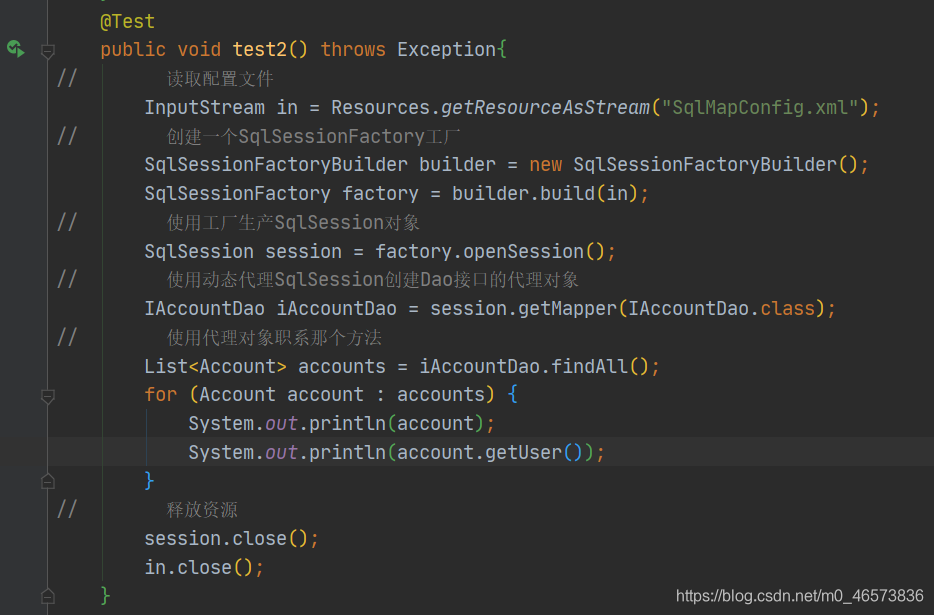Click the @Test annotation
Viewport: 934px width, 615px height.
pos(127,21)
